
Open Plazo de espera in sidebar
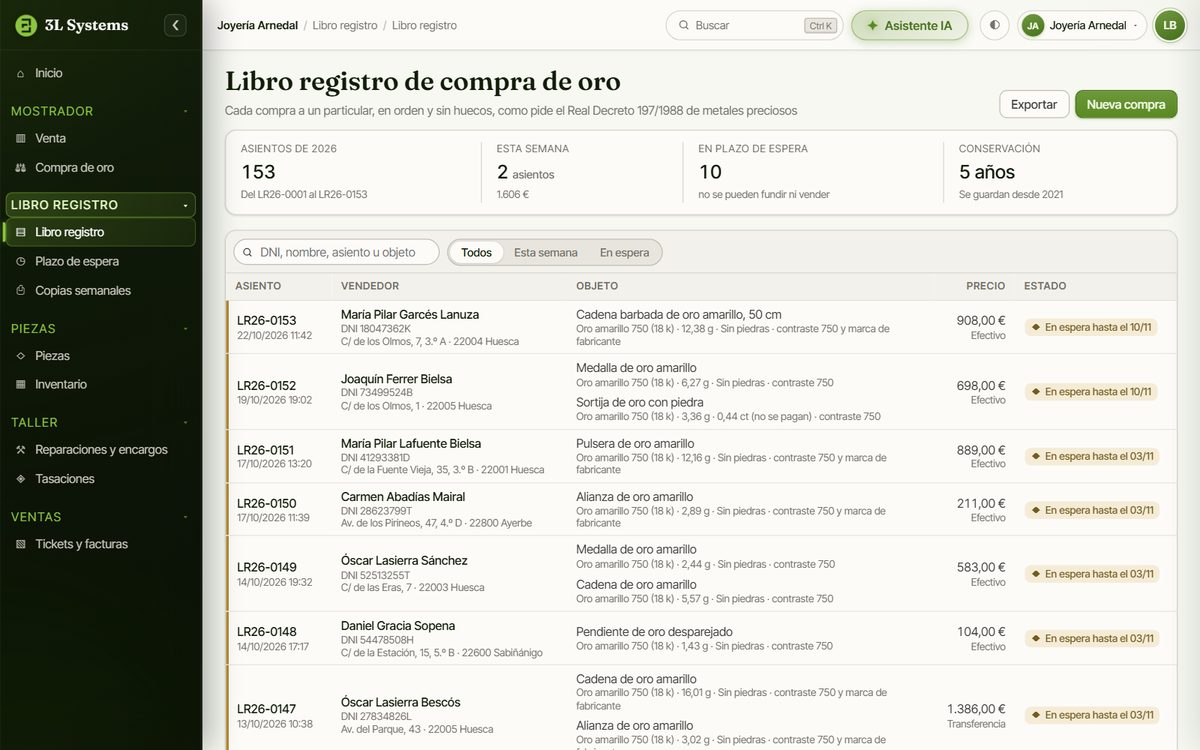(x=100, y=261)
